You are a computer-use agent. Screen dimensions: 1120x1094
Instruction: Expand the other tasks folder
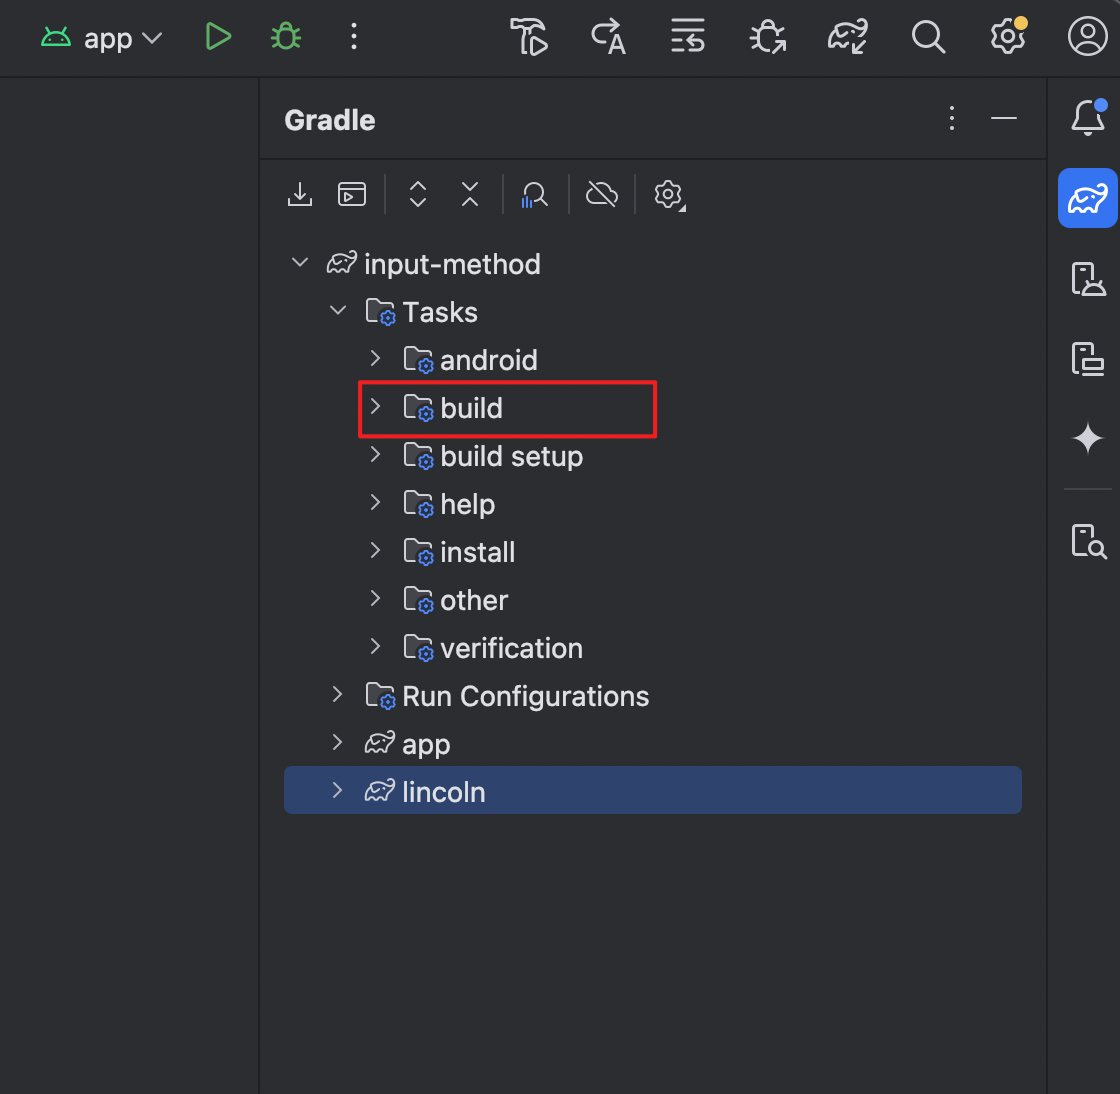tap(376, 598)
